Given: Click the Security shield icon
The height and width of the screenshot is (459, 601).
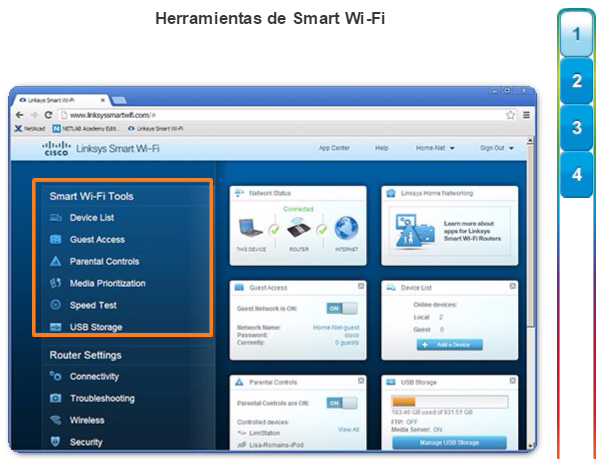Looking at the screenshot, I should pos(56,442).
